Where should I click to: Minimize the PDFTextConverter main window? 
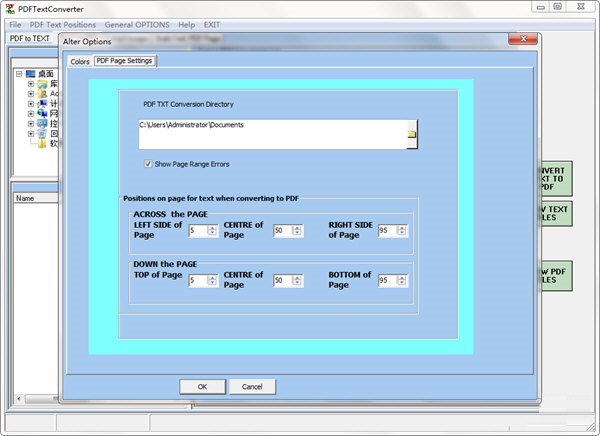541,7
